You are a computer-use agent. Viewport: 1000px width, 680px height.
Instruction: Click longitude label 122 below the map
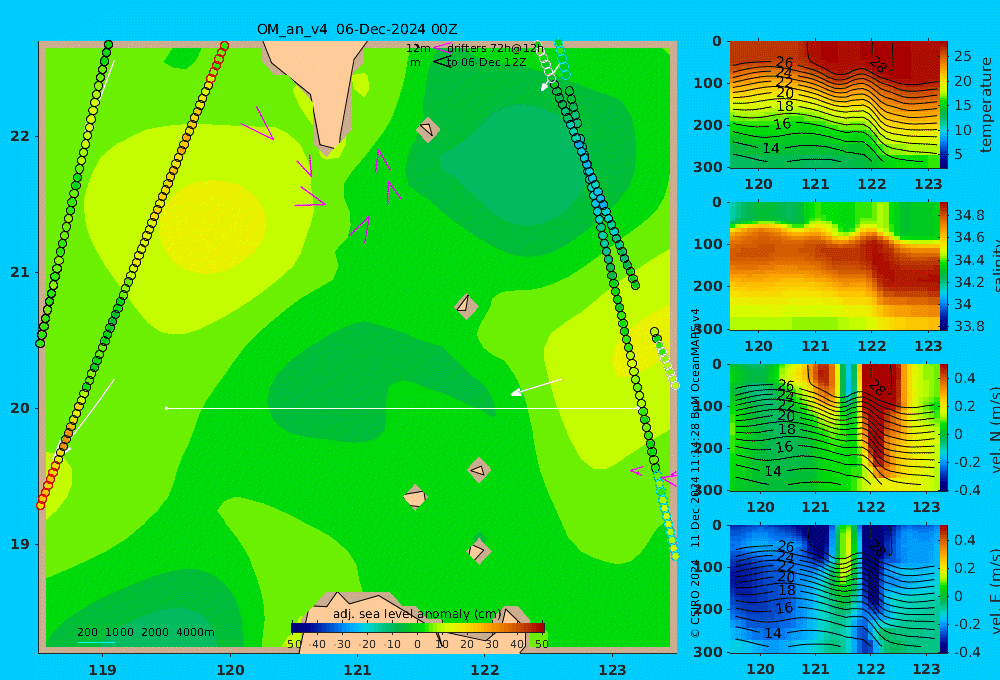tap(485, 670)
